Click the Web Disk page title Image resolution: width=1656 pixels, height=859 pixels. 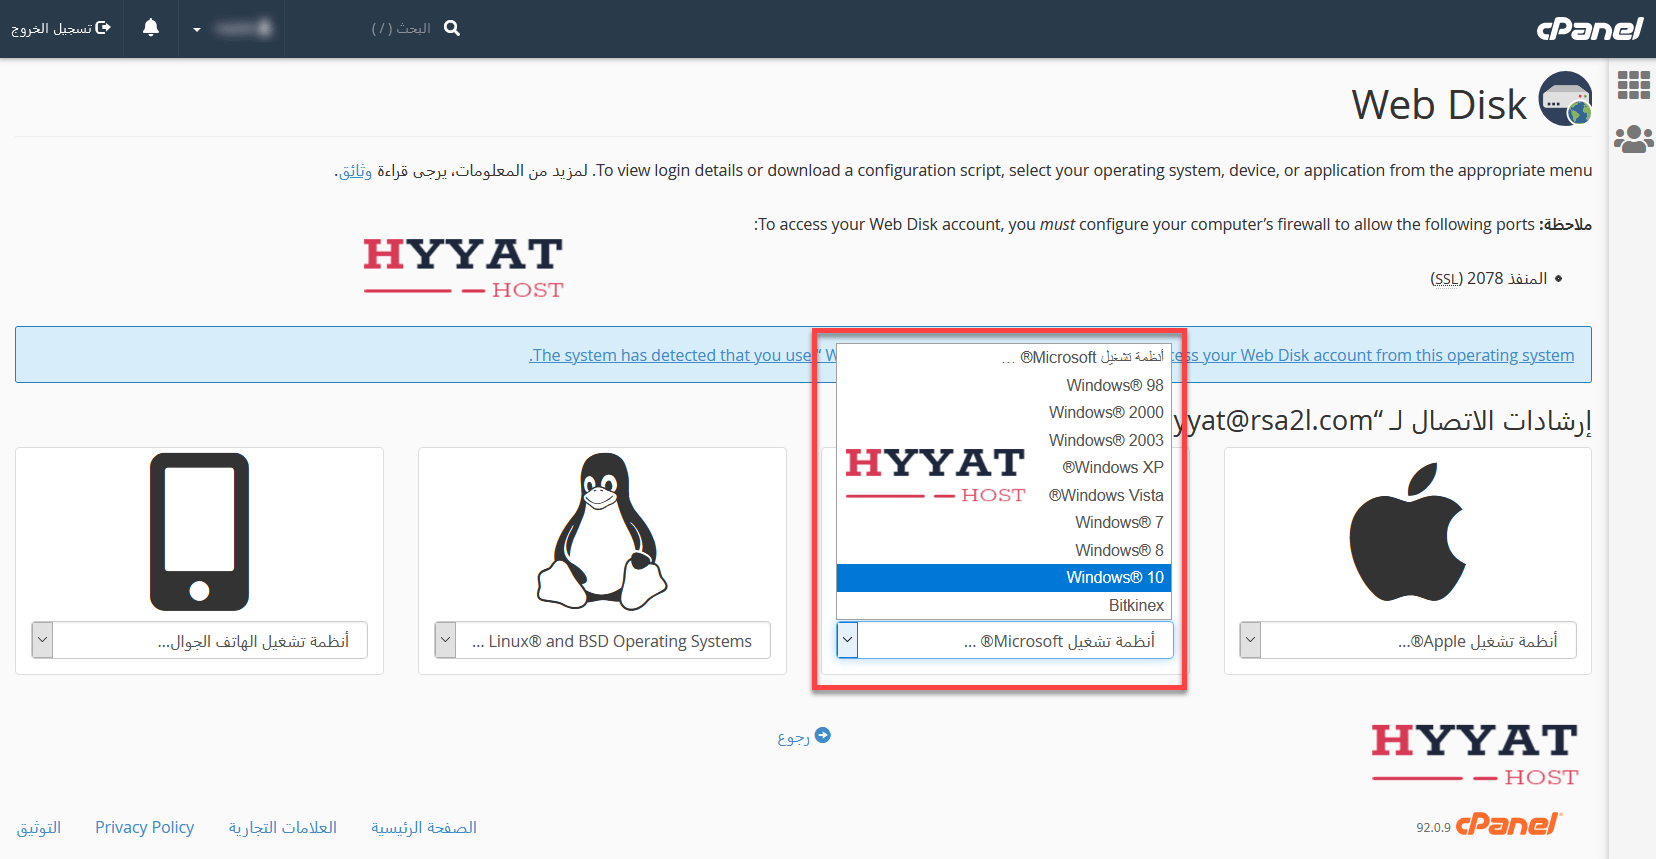click(x=1439, y=104)
